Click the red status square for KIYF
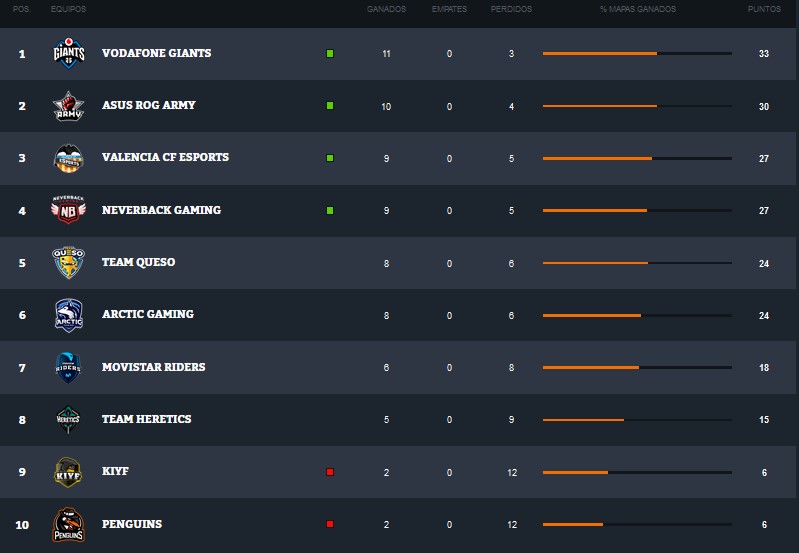799x553 pixels. tap(330, 472)
